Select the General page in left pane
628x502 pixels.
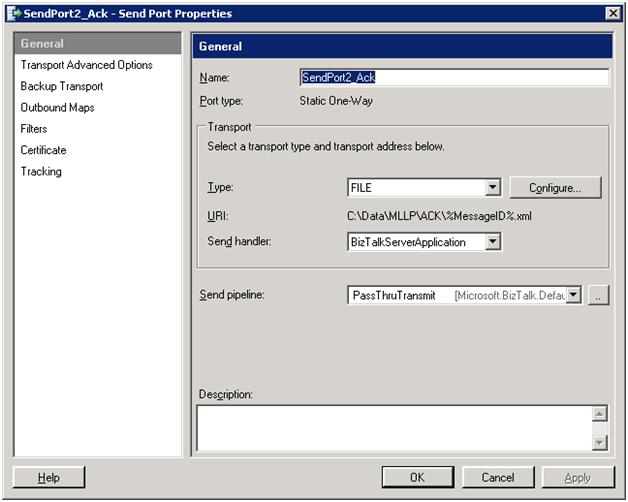tap(97, 44)
